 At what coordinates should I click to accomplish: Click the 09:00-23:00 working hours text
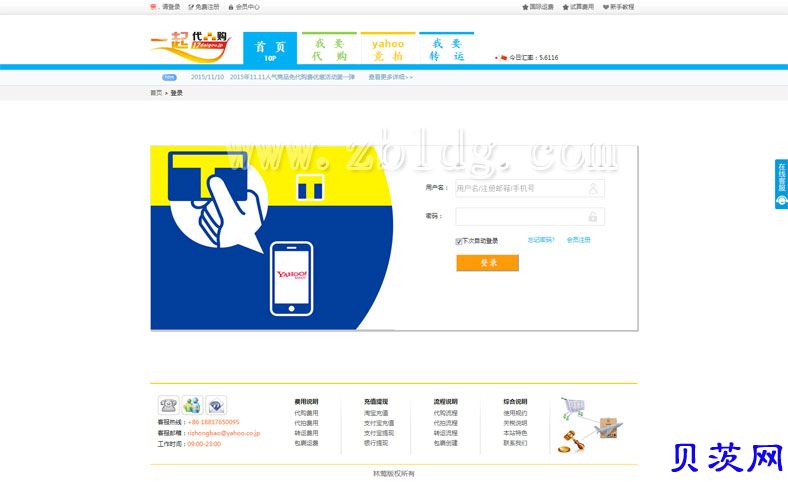204,444
